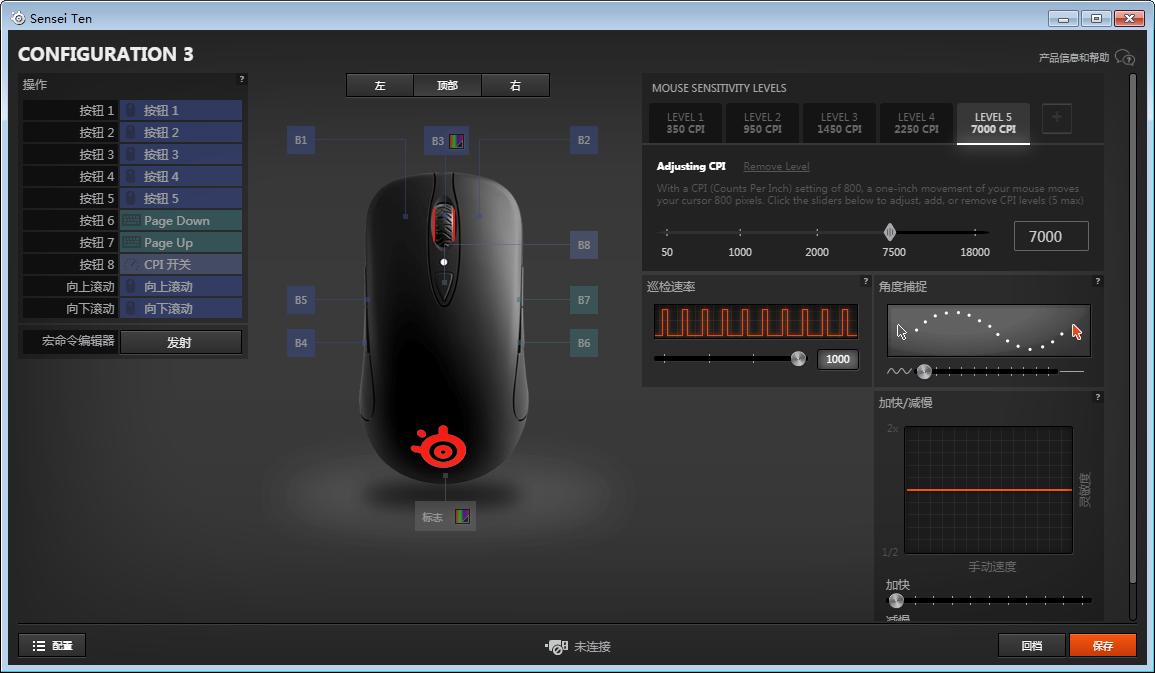Open 按钮 4 action assignment
Viewport: 1155px width, 673px height.
[180, 177]
